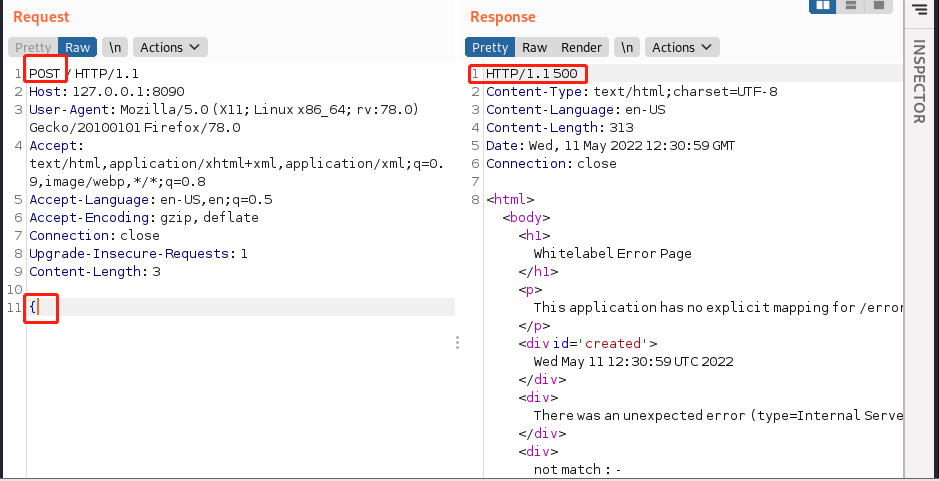The width and height of the screenshot is (939, 481).
Task: Select the Response Pretty tab
Action: pos(490,47)
